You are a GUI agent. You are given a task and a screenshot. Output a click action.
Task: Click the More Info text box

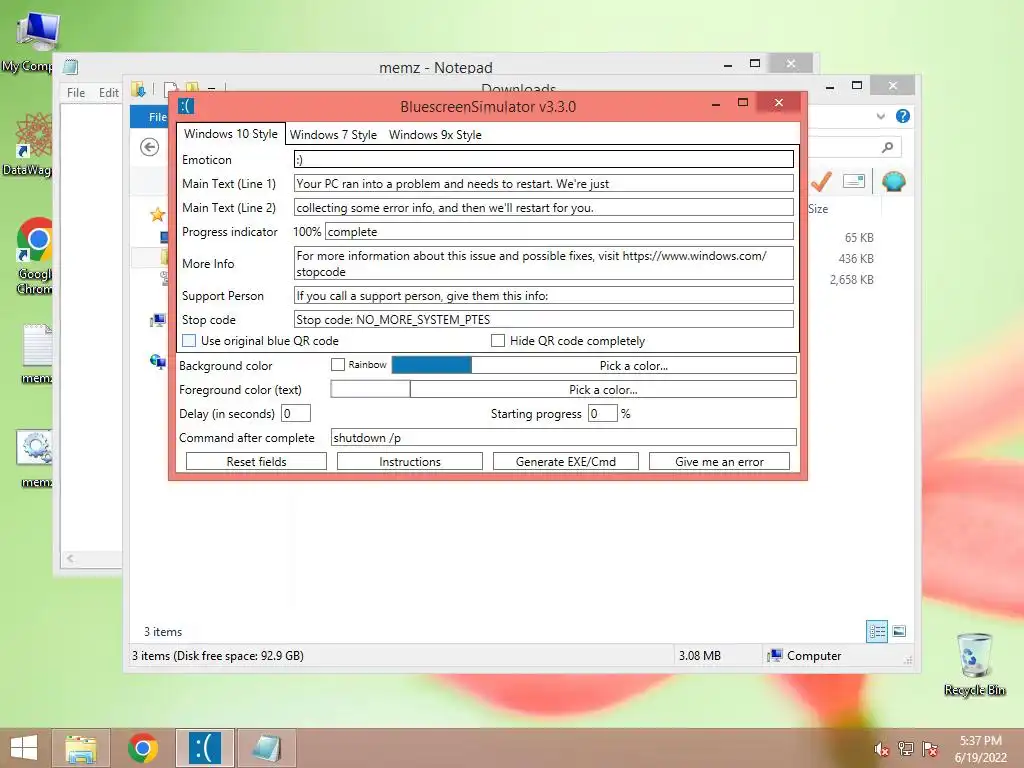point(543,263)
